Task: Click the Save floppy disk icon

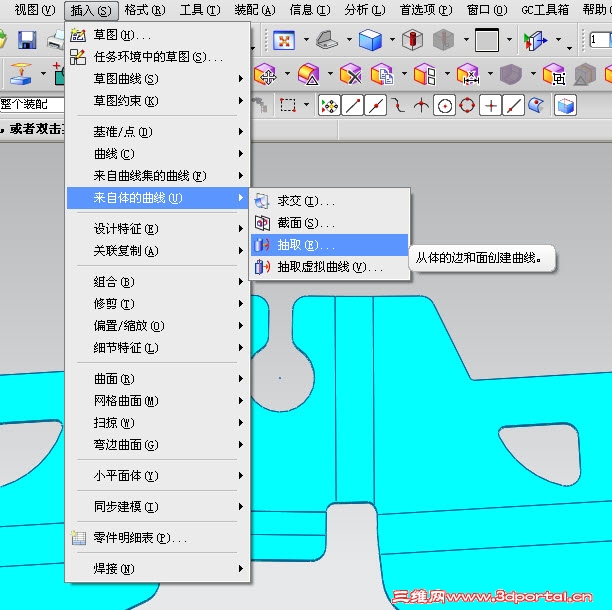Action: coord(27,40)
